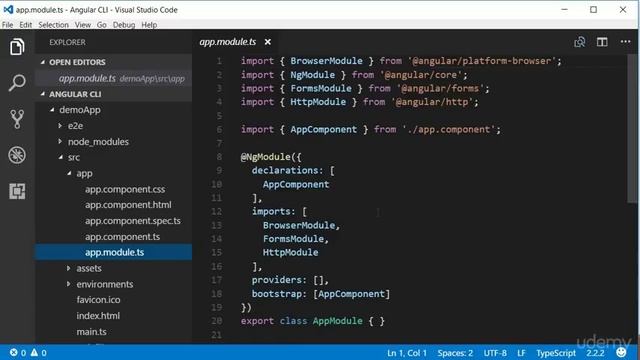The width and height of the screenshot is (640, 360).
Task: Collapse the Open Editors section
Action: tap(43, 62)
